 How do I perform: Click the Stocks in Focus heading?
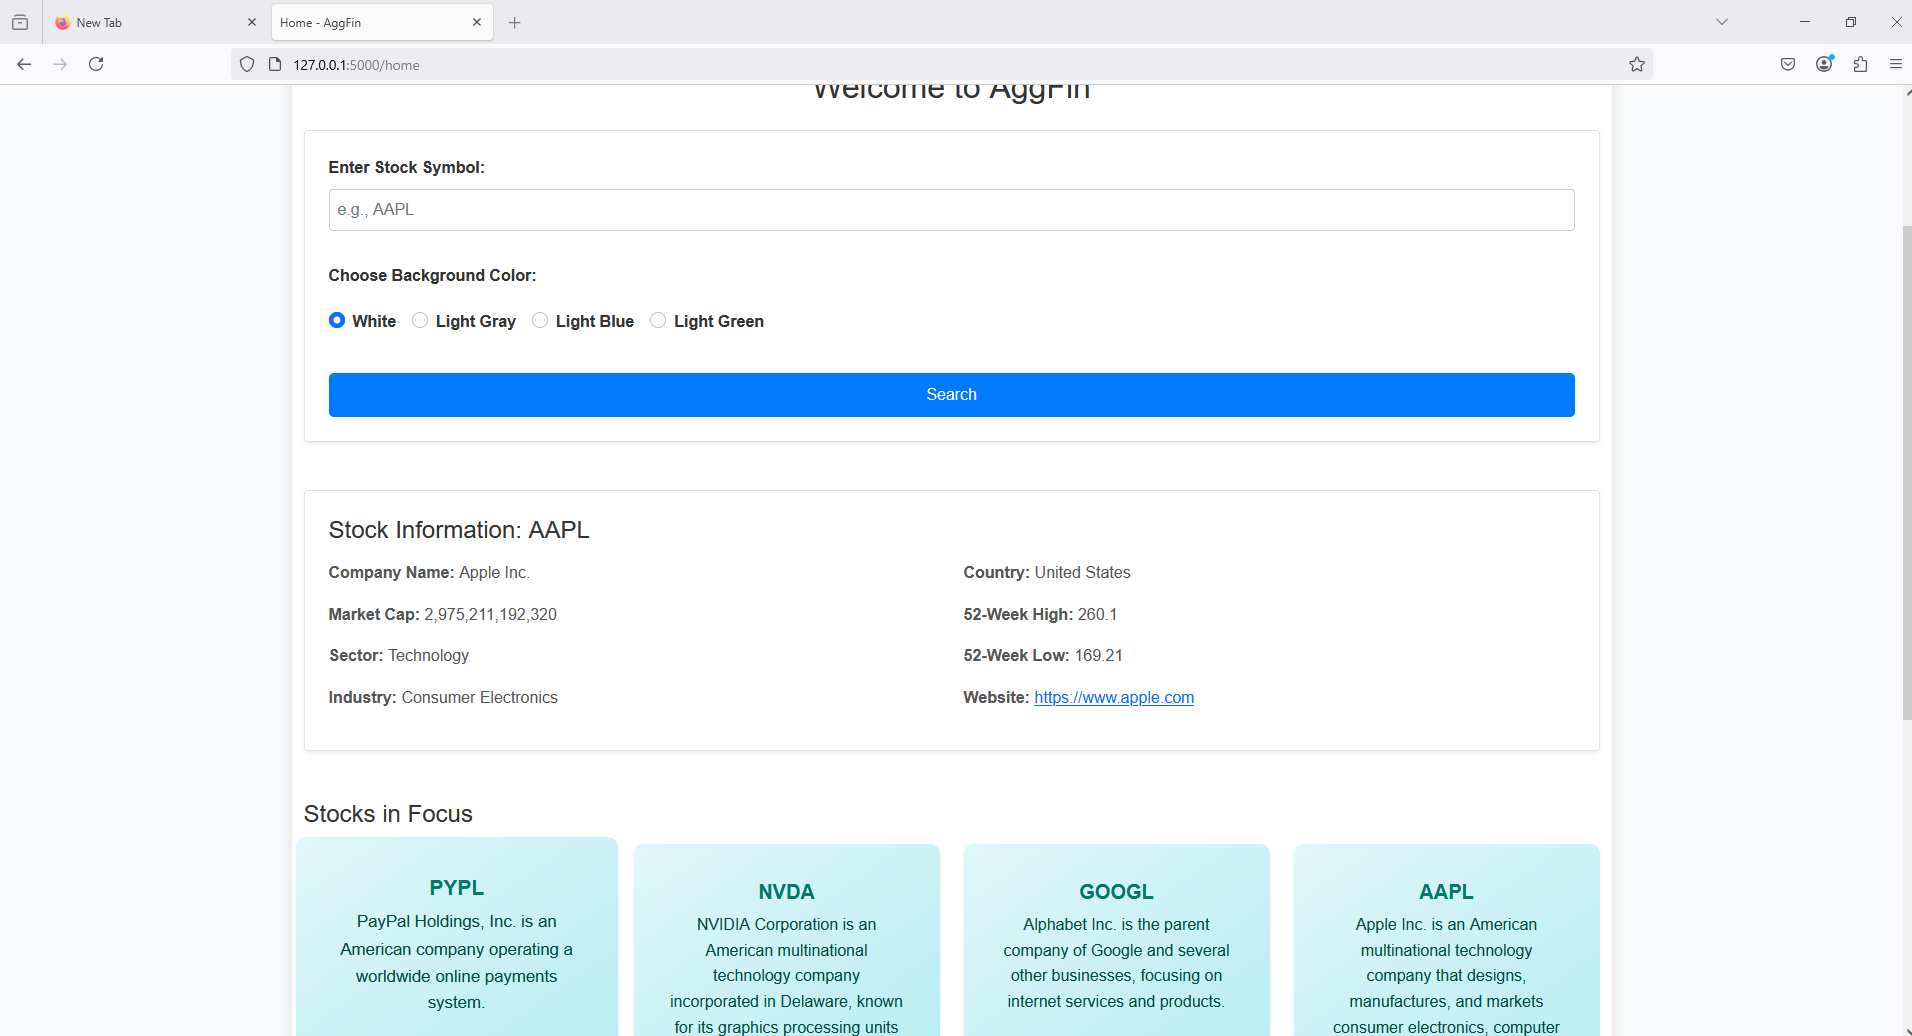[x=388, y=814]
